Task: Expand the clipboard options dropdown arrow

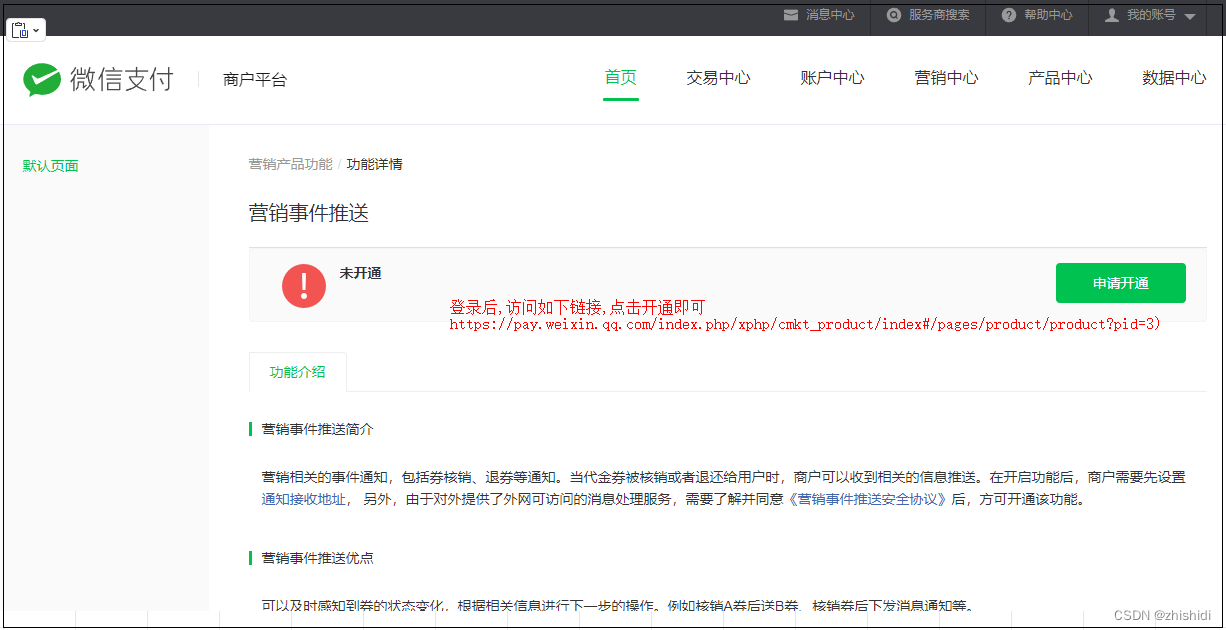Action: point(37,30)
